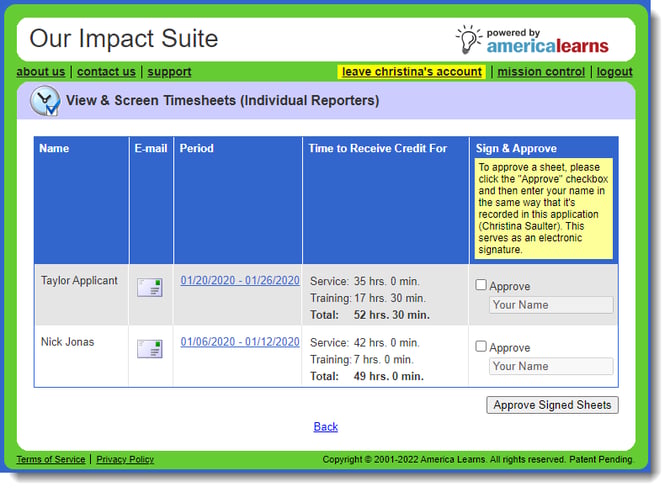Open the about us menu link
The height and width of the screenshot is (492, 670).
pos(41,72)
